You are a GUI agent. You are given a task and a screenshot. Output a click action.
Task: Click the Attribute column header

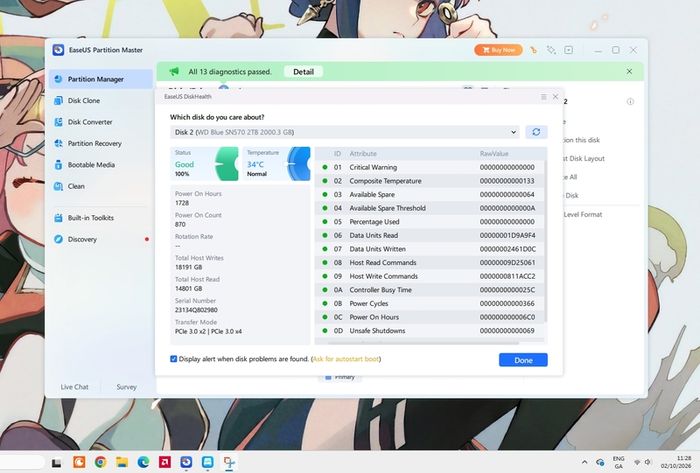[x=363, y=154]
